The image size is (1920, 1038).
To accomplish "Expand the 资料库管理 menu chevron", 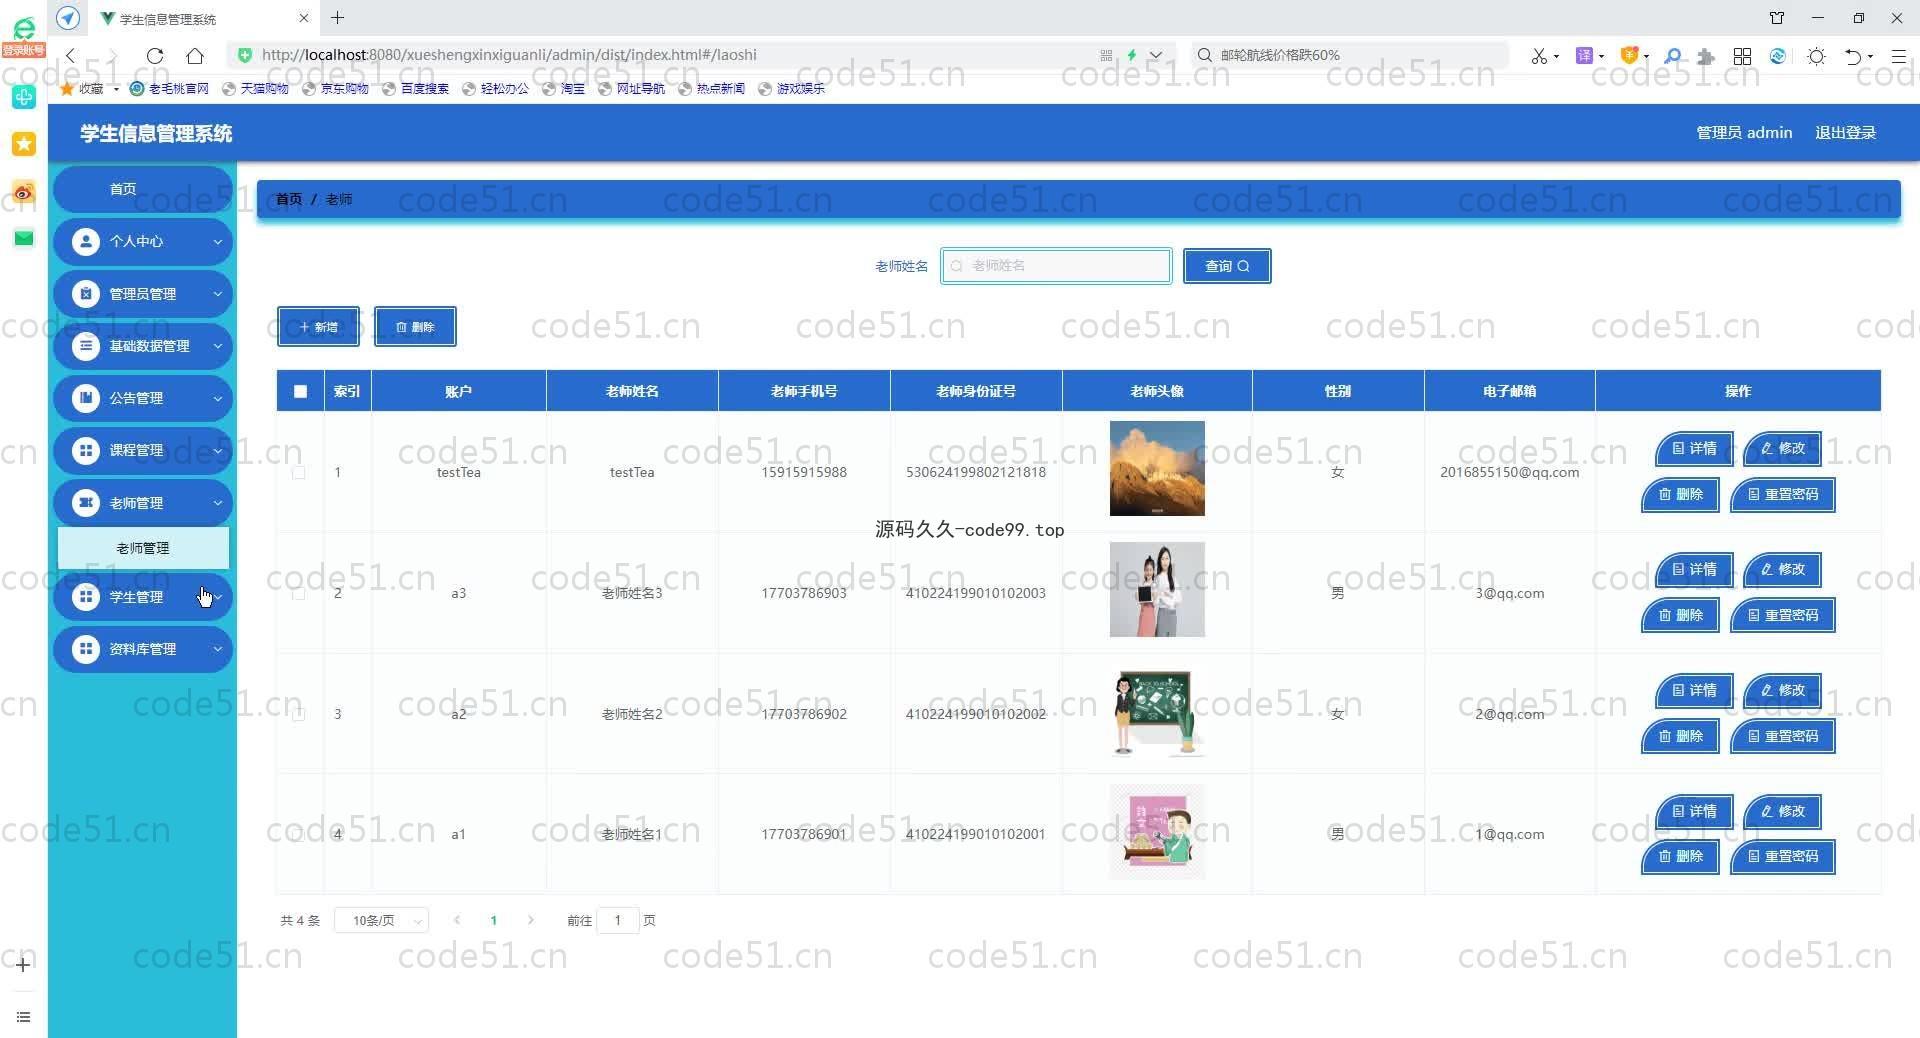I will pos(217,649).
